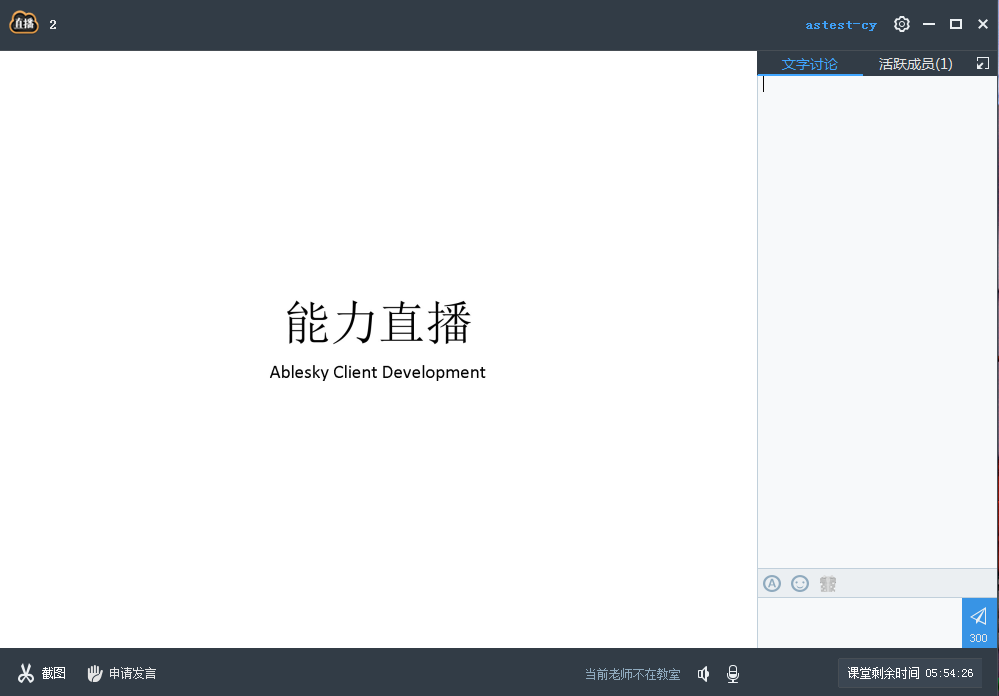Maximize the live classroom window
Viewport: 999px width, 696px height.
(x=955, y=24)
